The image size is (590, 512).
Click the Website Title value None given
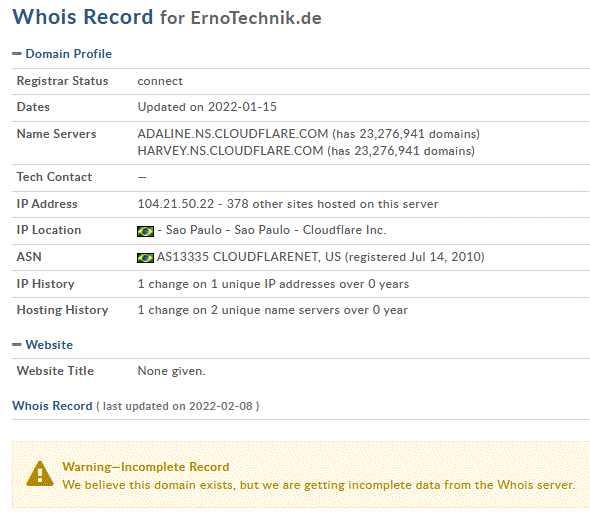(x=172, y=371)
